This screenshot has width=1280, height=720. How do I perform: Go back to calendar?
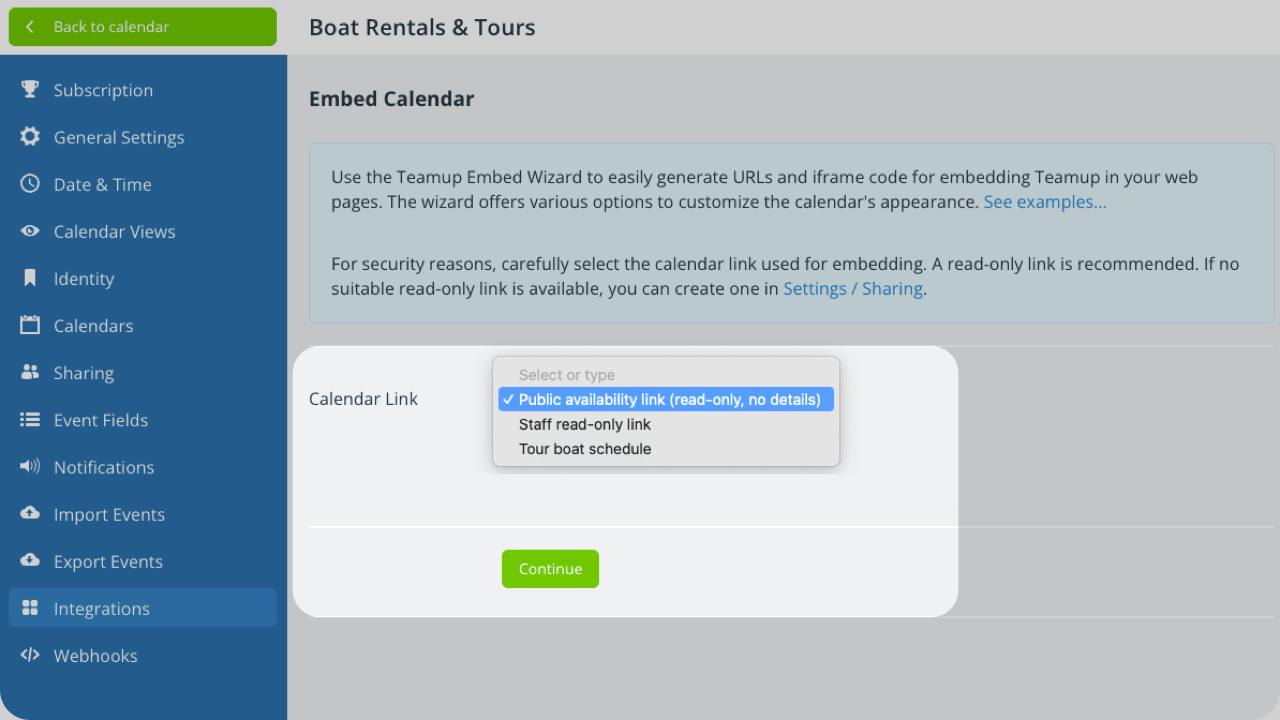click(143, 27)
